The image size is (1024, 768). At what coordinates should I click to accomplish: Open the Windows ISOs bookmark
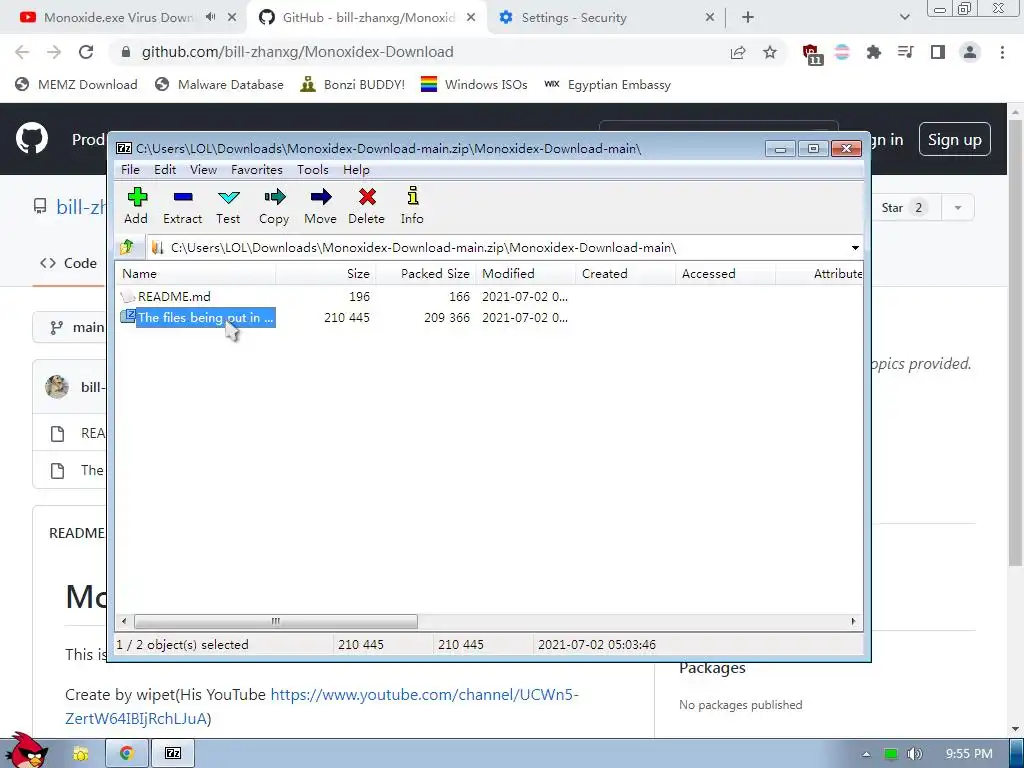[x=474, y=85]
